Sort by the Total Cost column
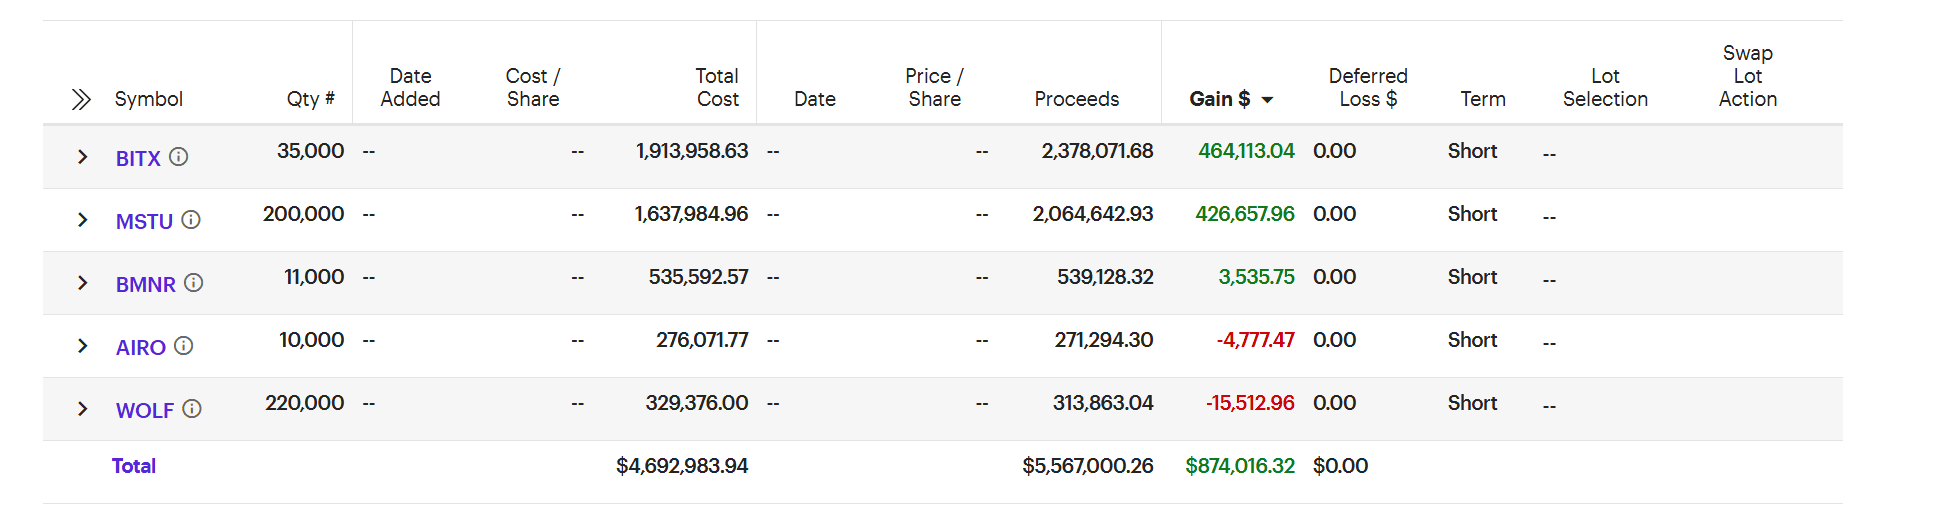 coord(717,88)
